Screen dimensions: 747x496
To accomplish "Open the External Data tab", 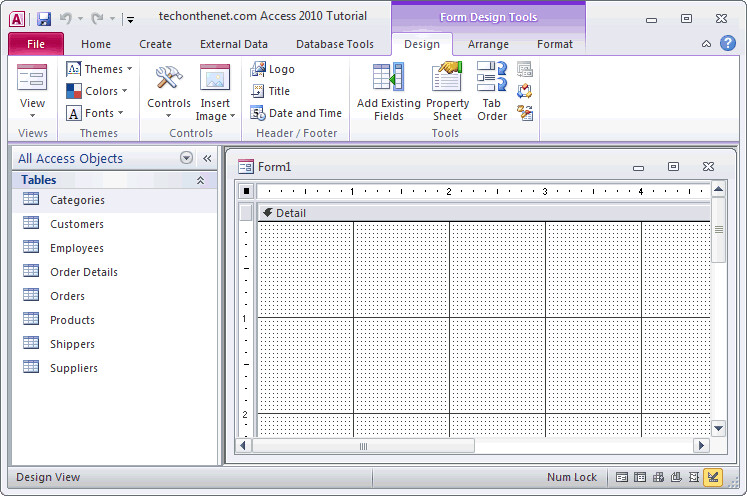I will (x=234, y=44).
